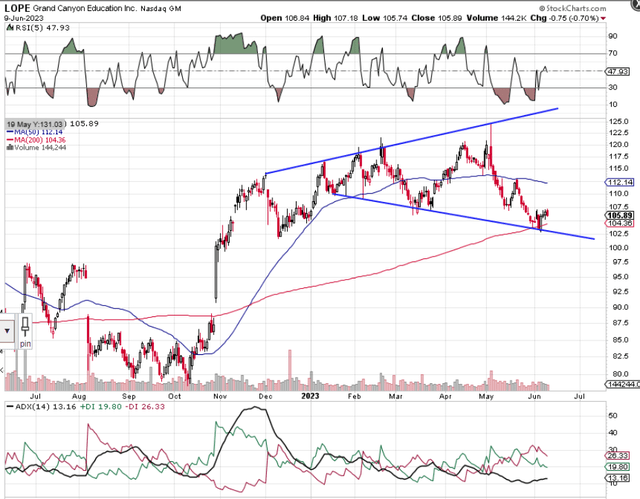640x499 pixels.
Task: Click the 90 level on RSI axis
Action: [x=613, y=36]
